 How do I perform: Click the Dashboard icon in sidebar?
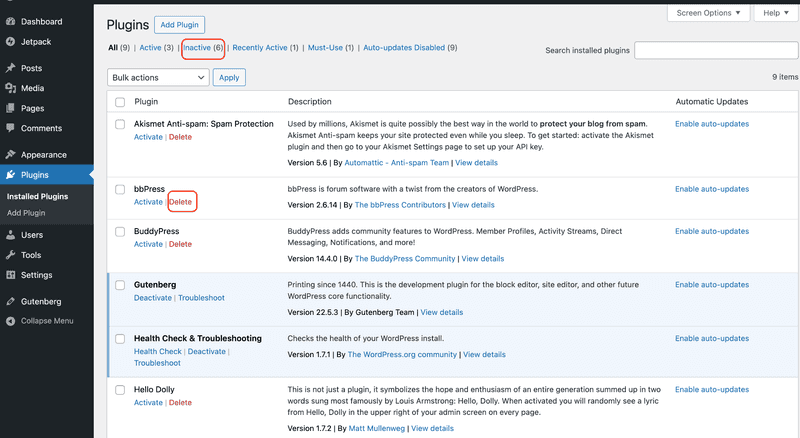(10, 21)
